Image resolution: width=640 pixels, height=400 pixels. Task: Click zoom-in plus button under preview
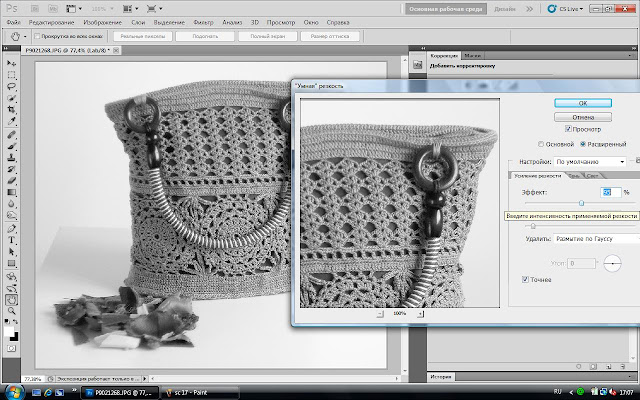[419, 313]
